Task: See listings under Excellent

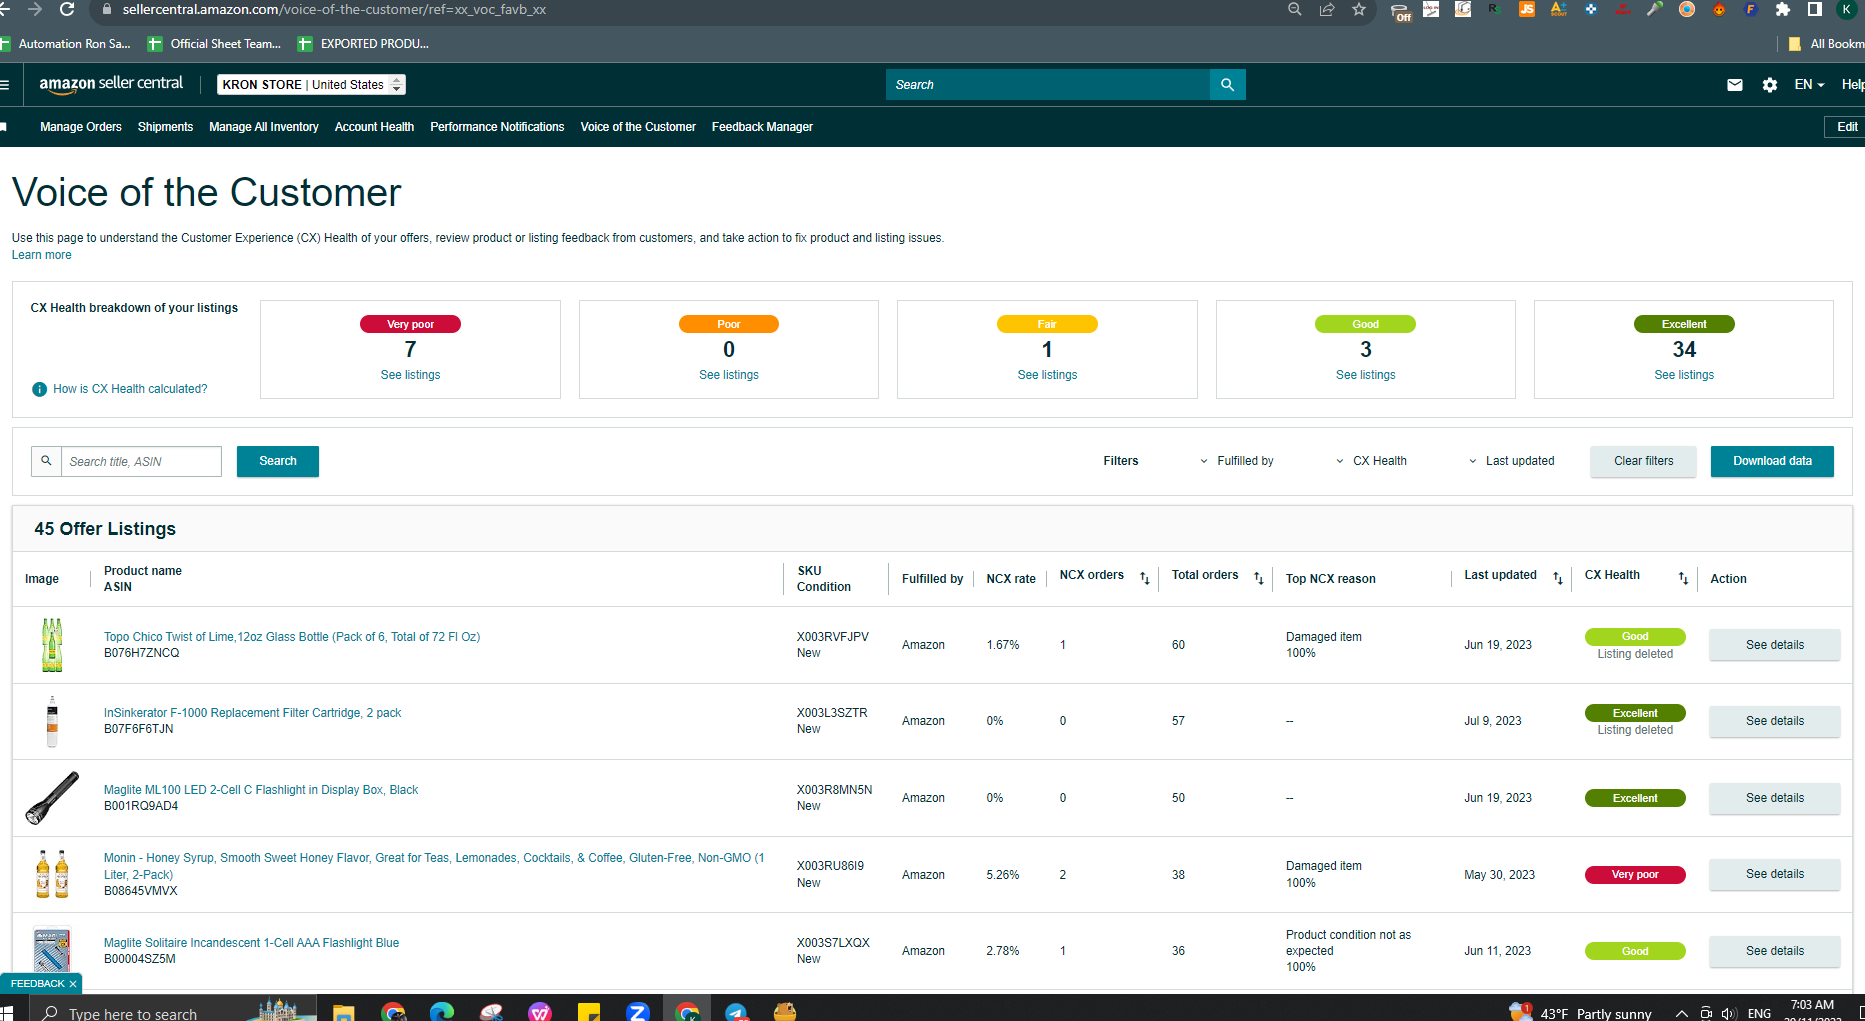Action: coord(1684,375)
